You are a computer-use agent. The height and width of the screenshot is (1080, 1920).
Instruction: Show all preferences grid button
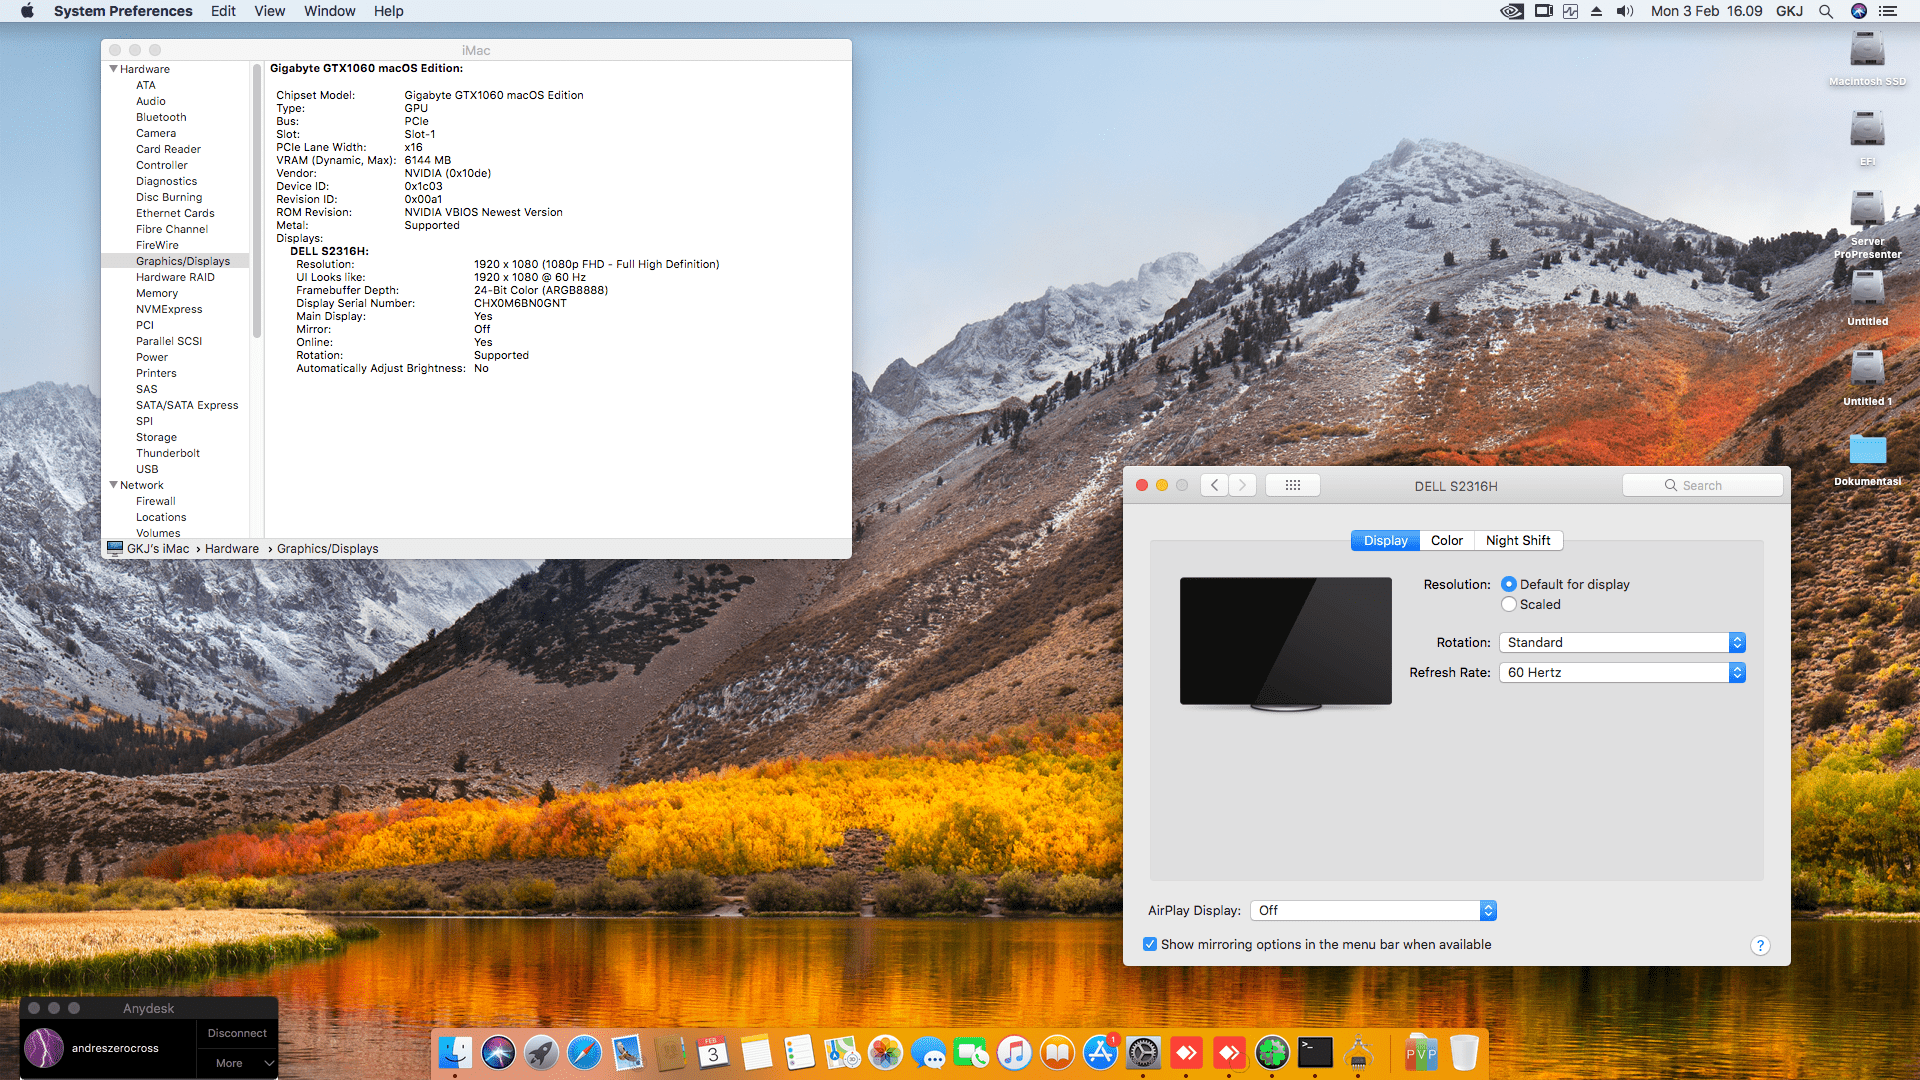(x=1293, y=485)
